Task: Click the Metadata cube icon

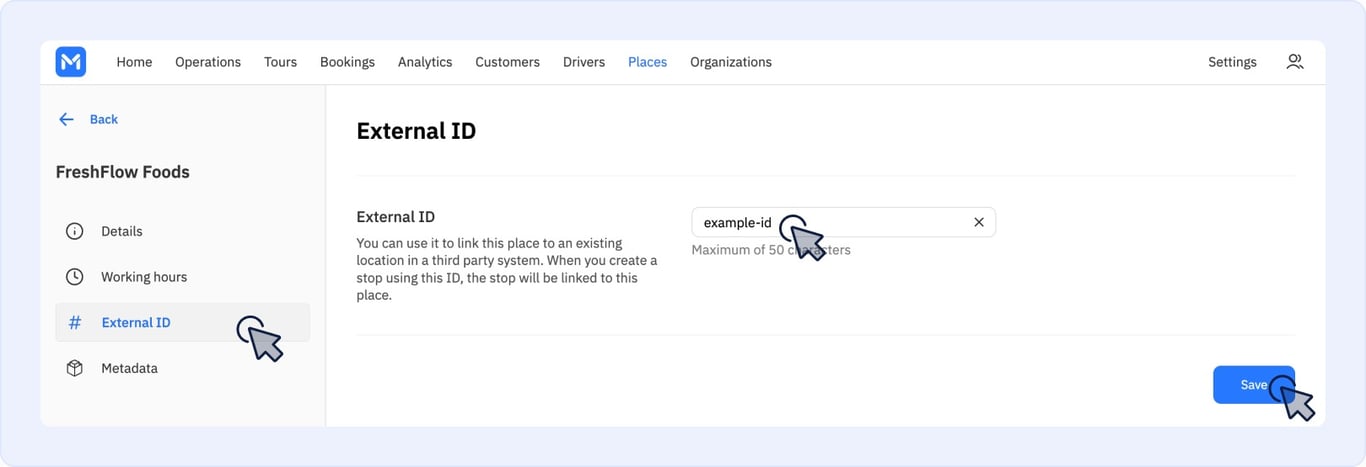Action: pyautogui.click(x=74, y=368)
